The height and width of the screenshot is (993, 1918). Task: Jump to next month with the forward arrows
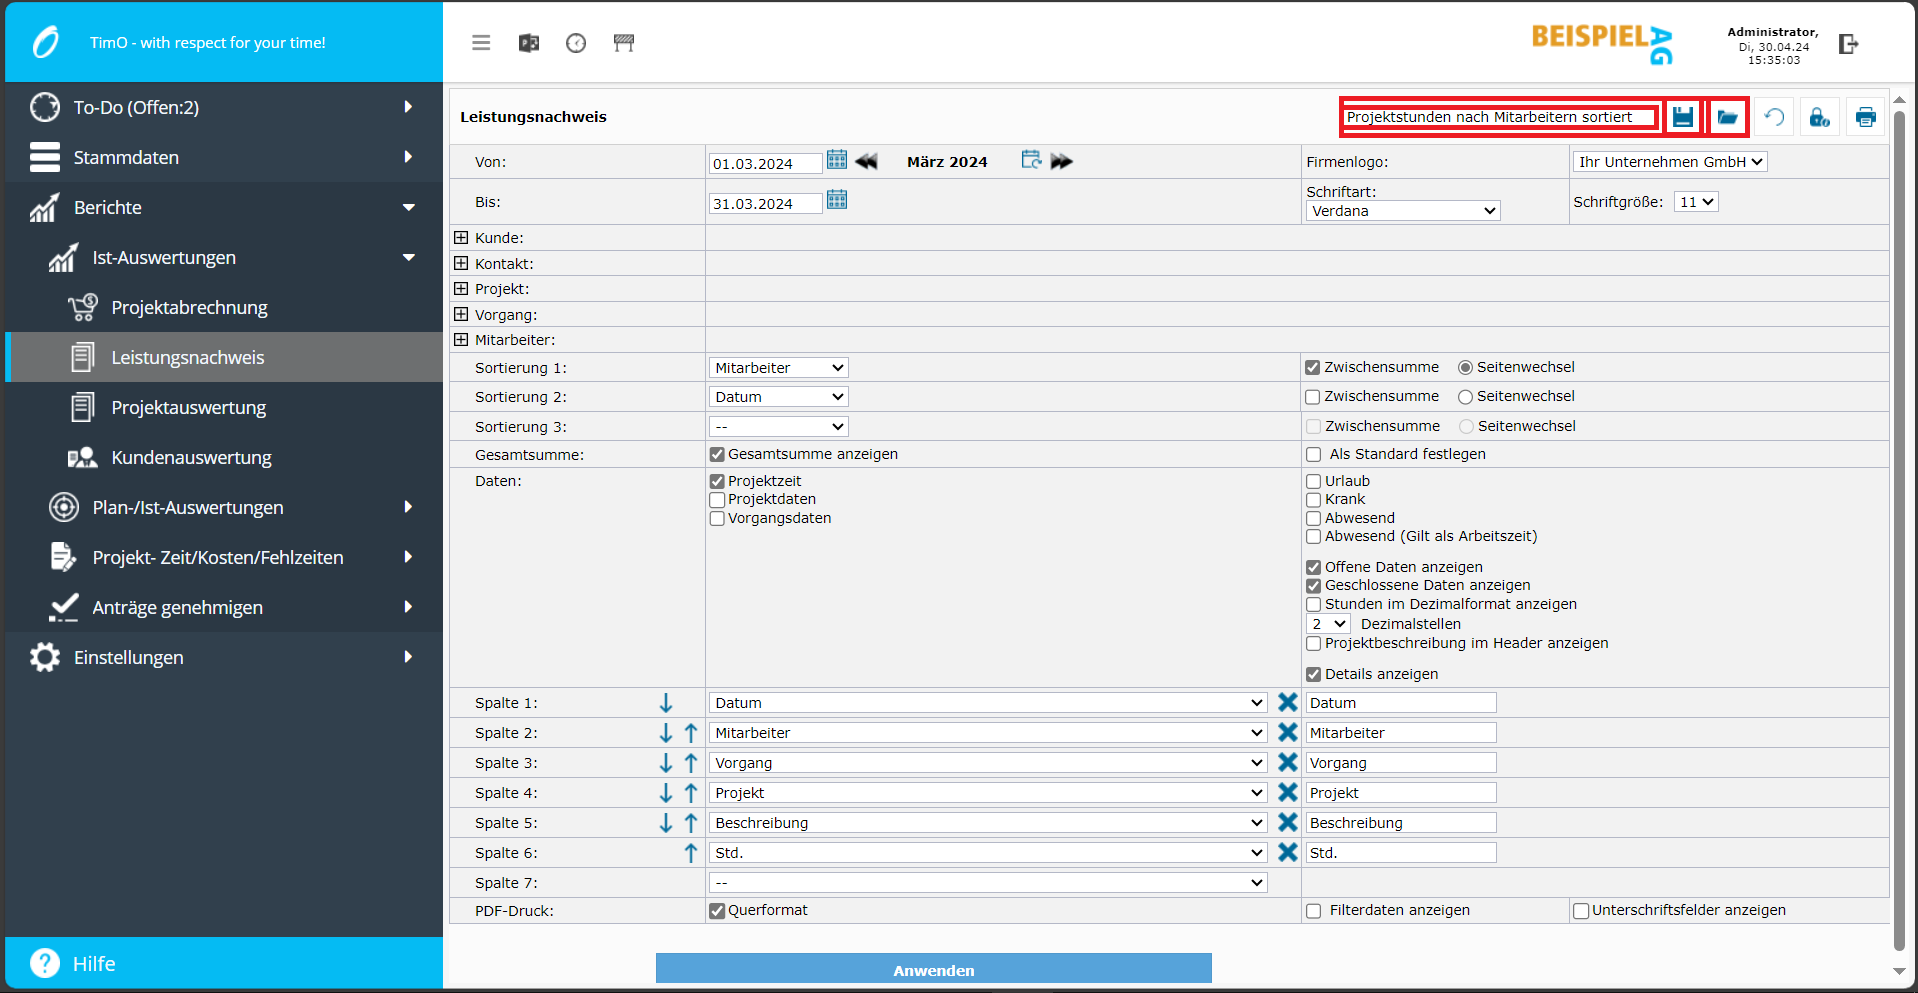pyautogui.click(x=1062, y=161)
